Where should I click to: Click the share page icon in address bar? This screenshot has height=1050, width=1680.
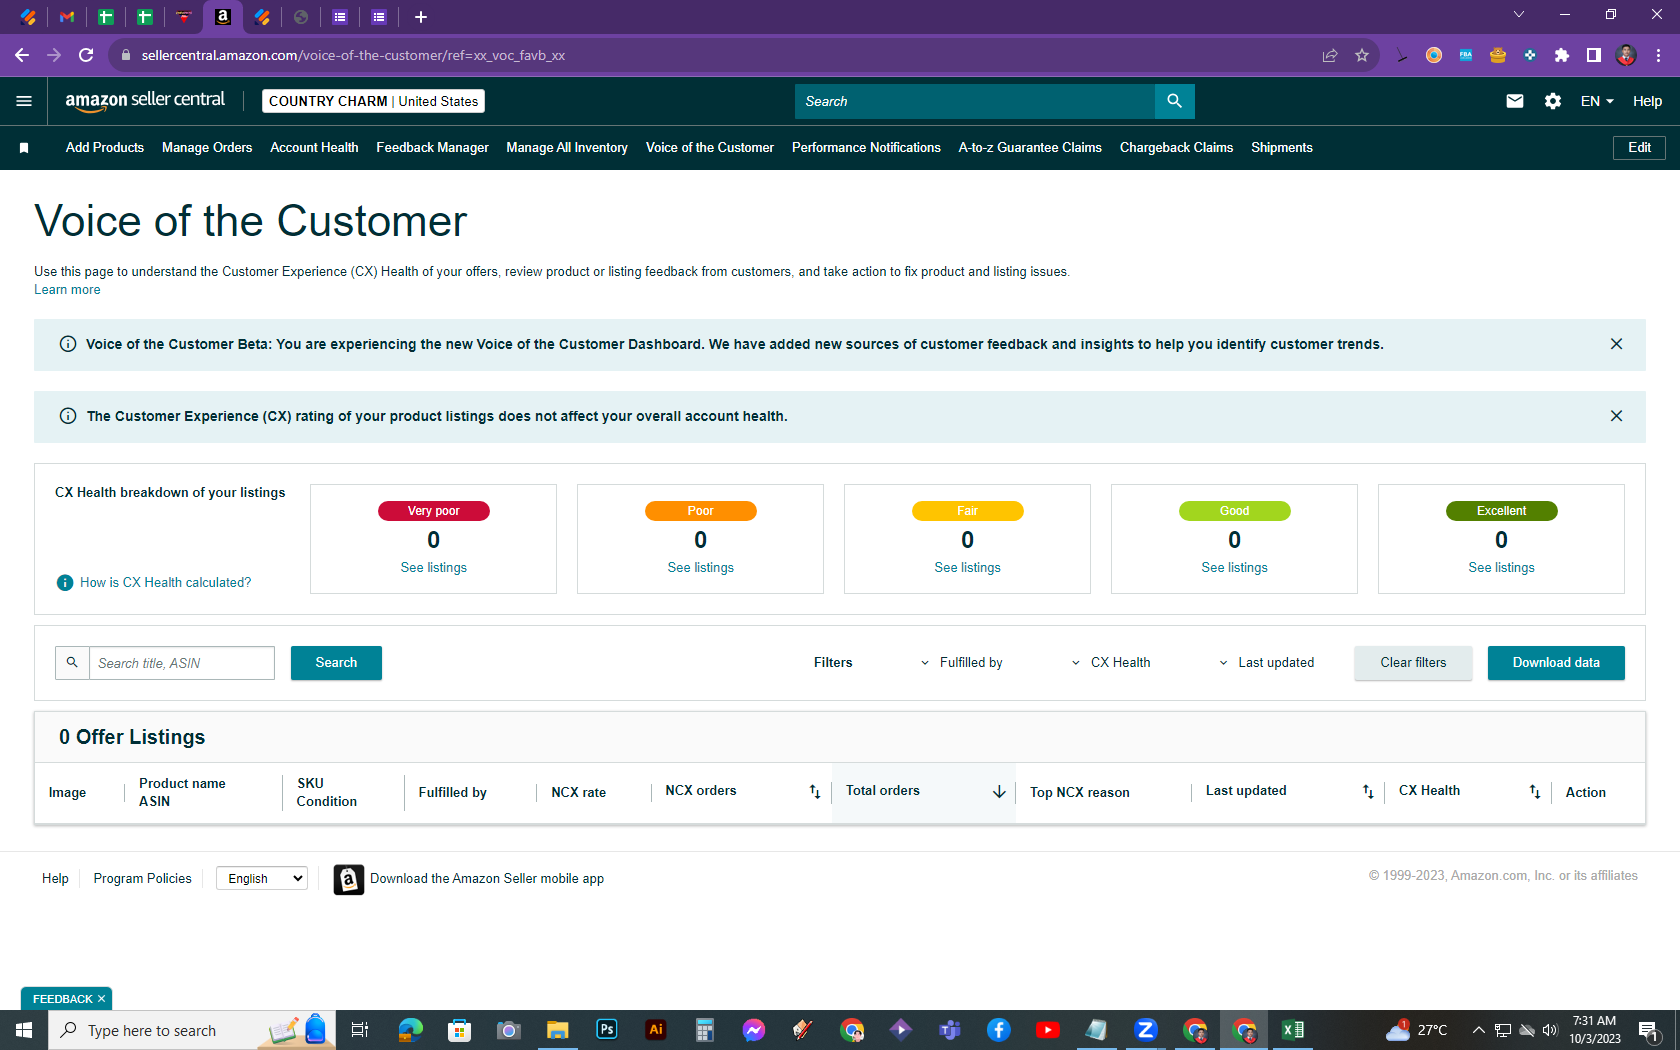1330,55
